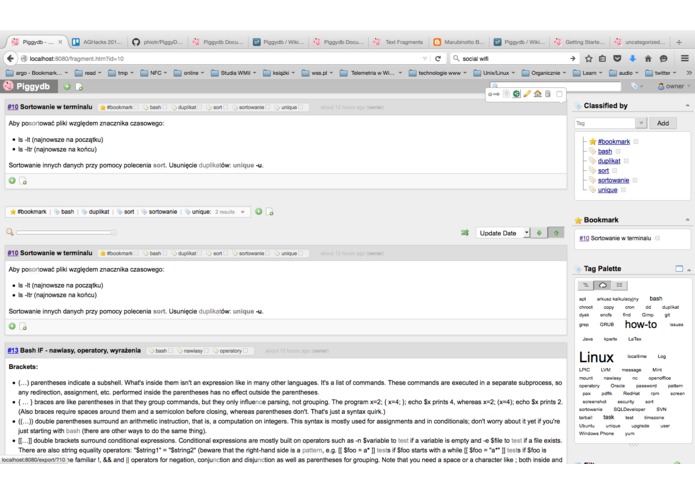
Task: Open fragment #13 link
Action: click(13, 350)
